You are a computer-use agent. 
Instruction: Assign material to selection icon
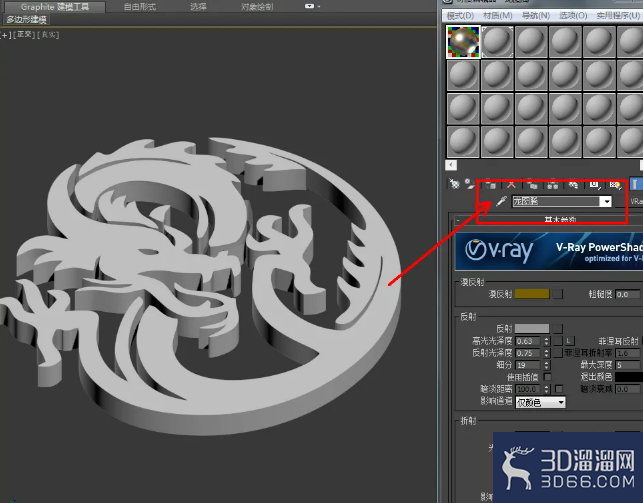tap(490, 185)
